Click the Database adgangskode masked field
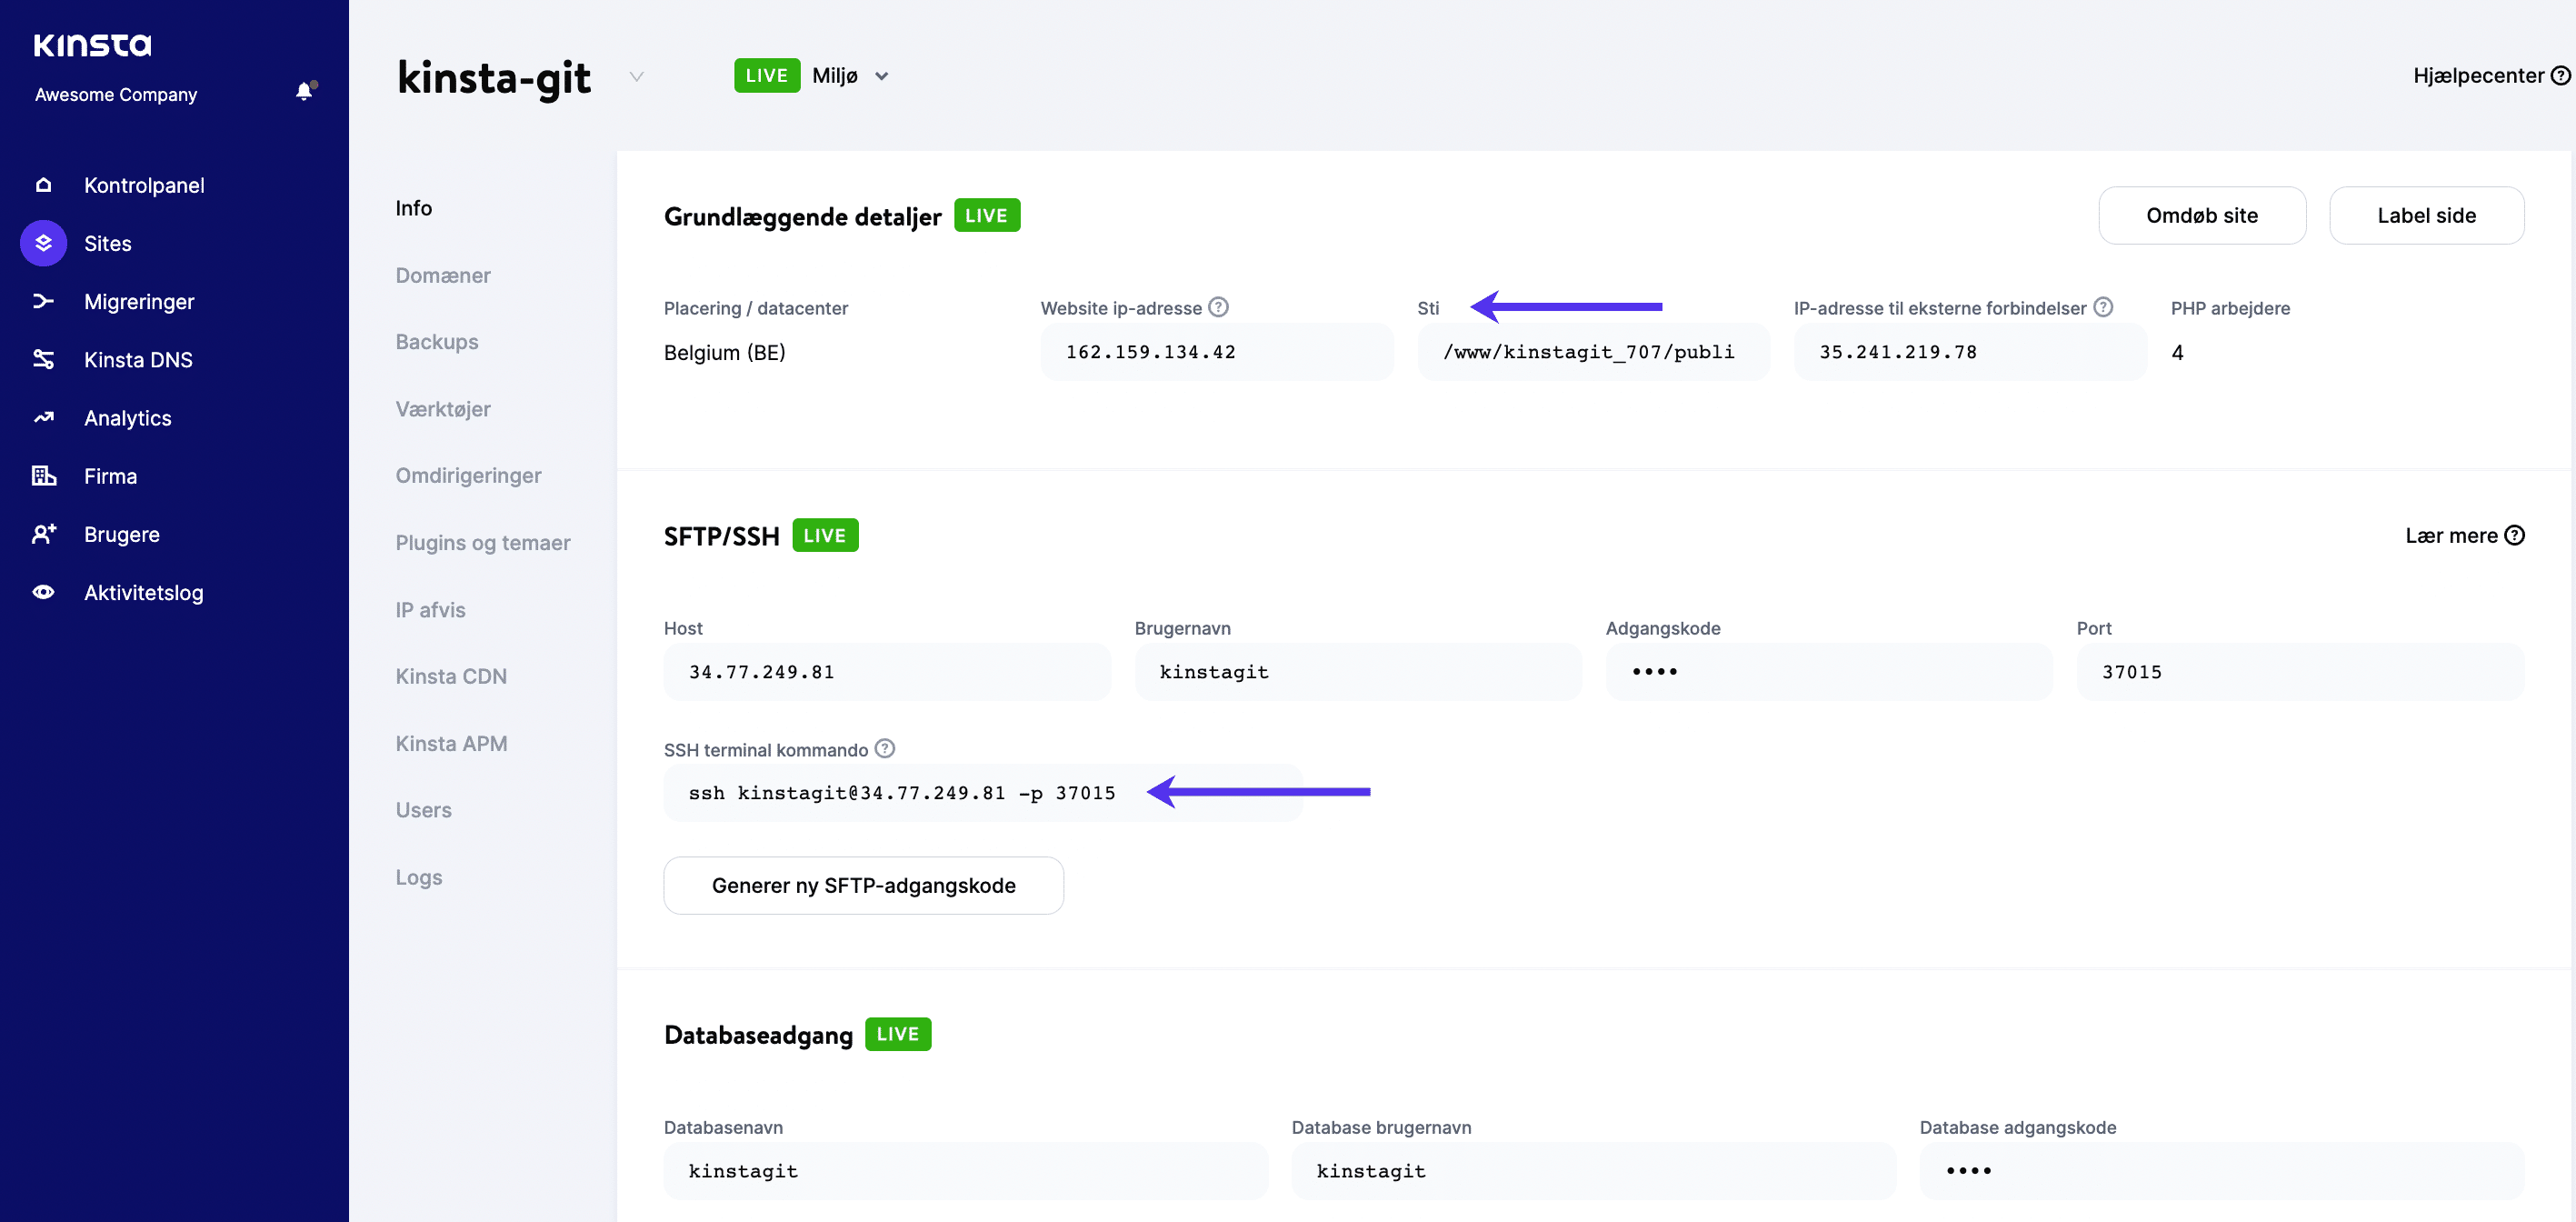Screen dimensions: 2576x1222 [2222, 1171]
